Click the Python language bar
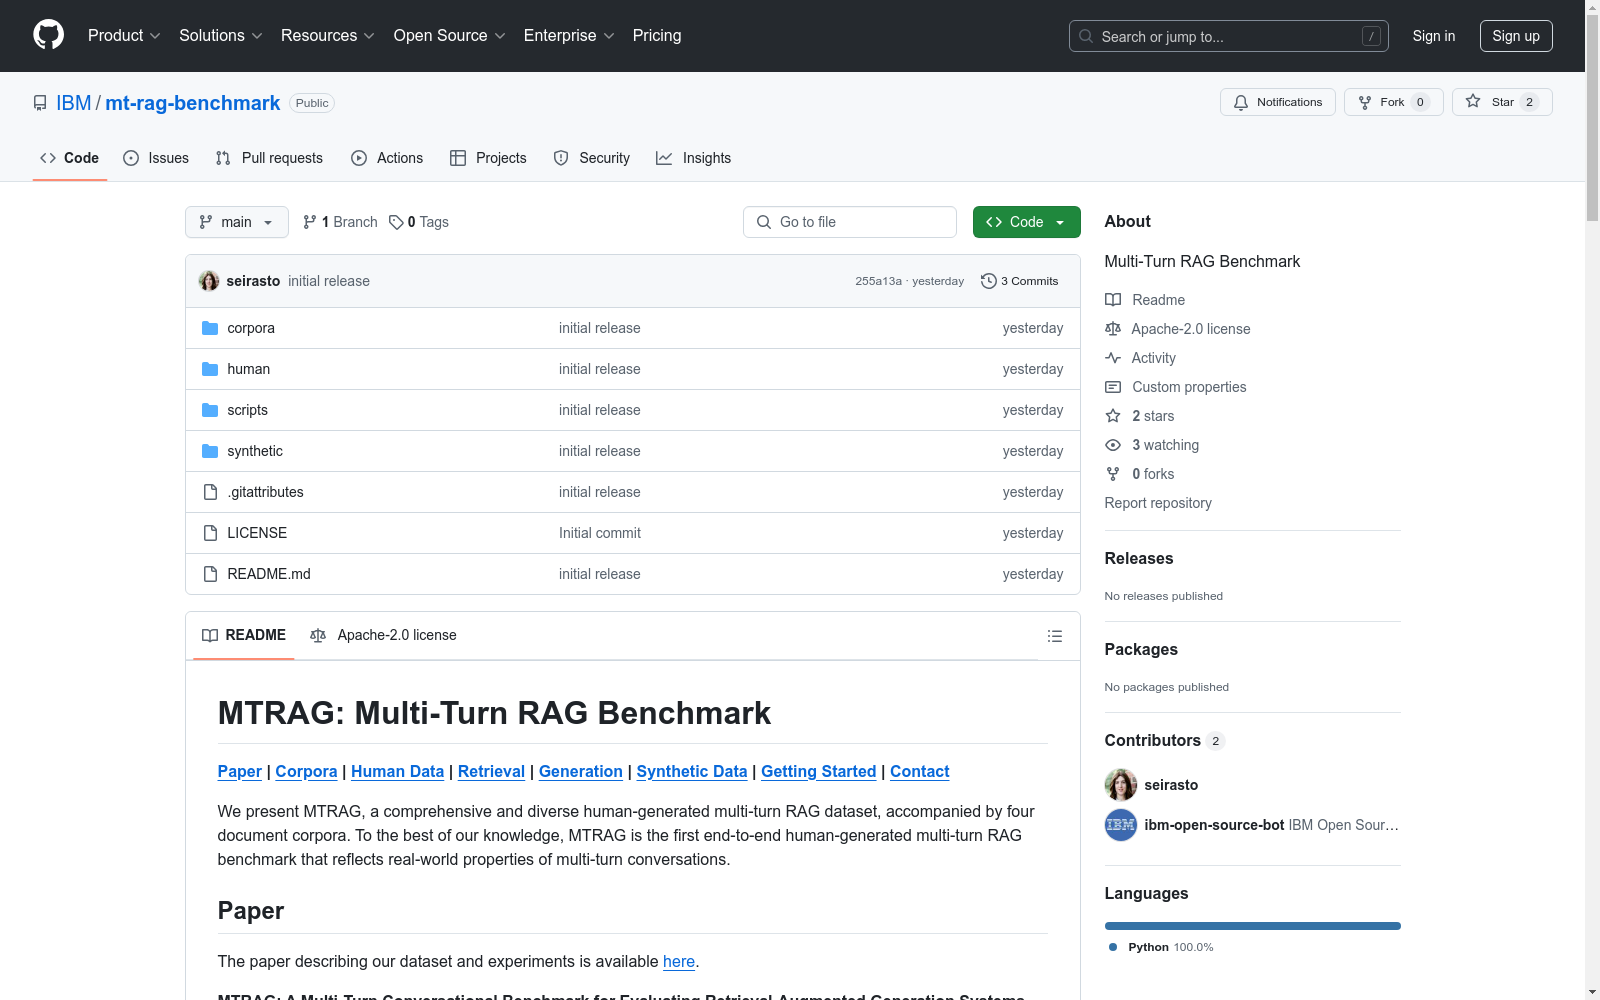 coord(1253,926)
